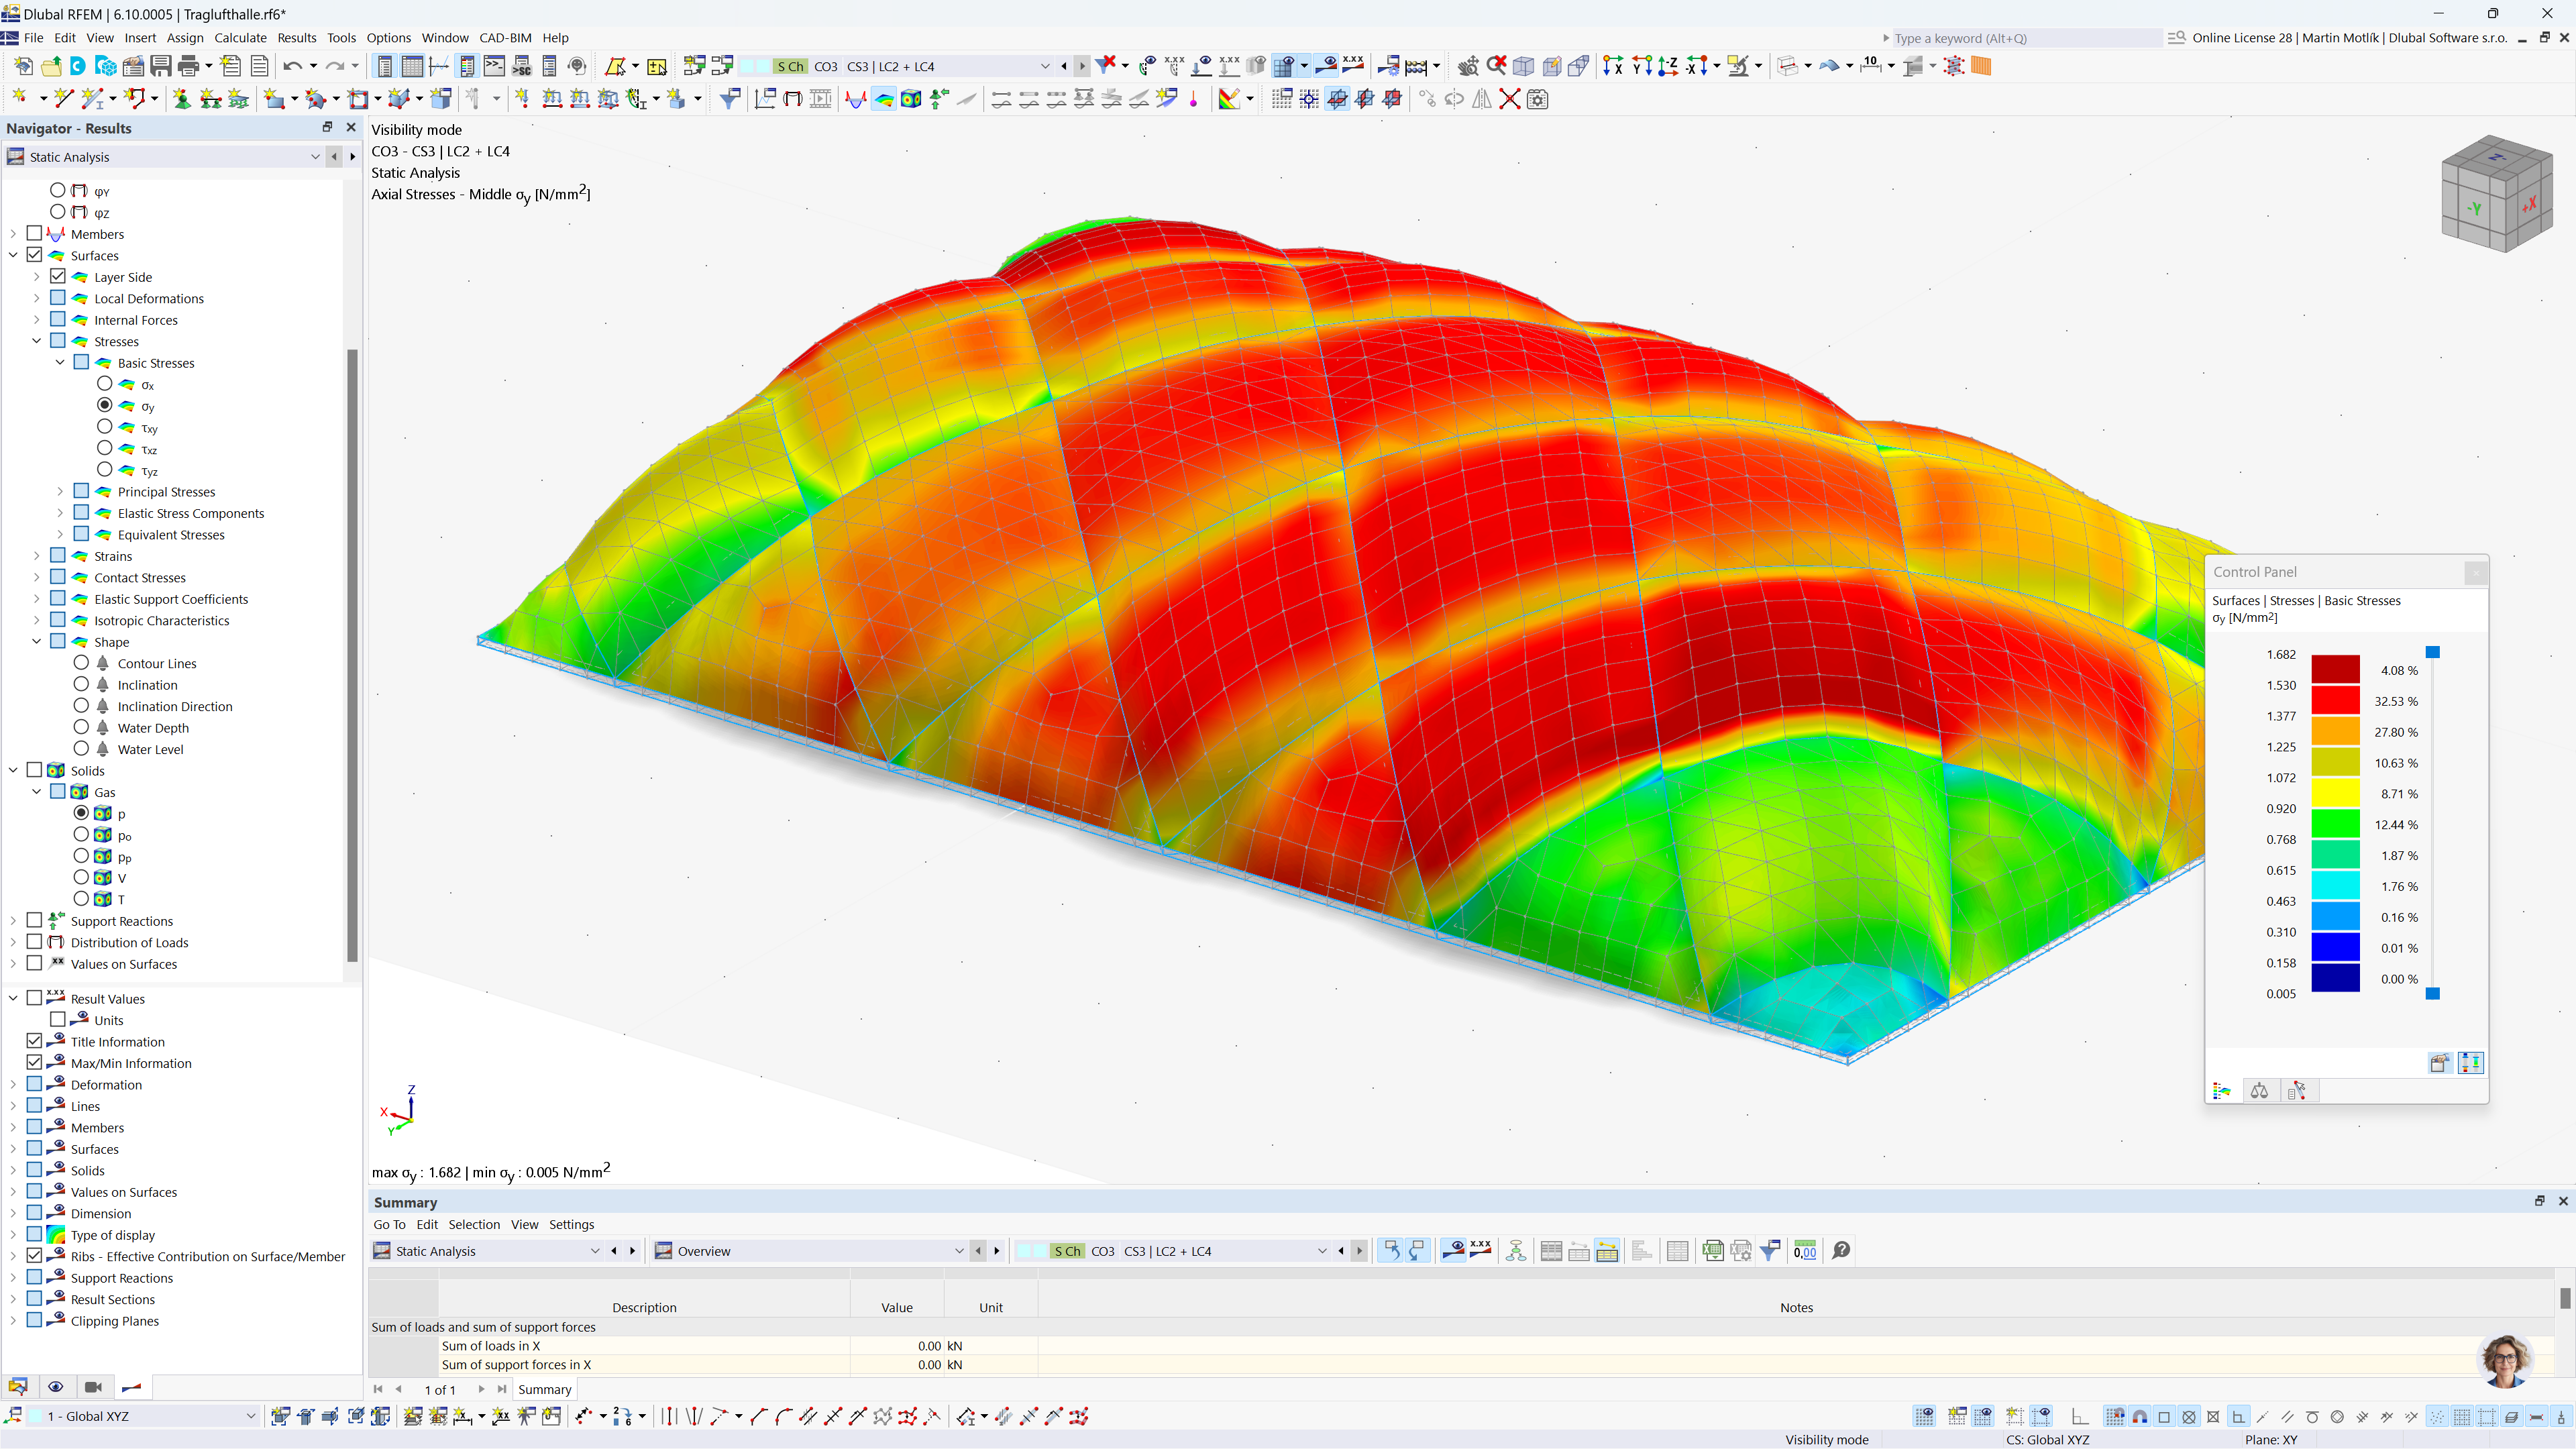2576x1449 pixels.
Task: Collapse the Stresses tree branch
Action: (36, 340)
